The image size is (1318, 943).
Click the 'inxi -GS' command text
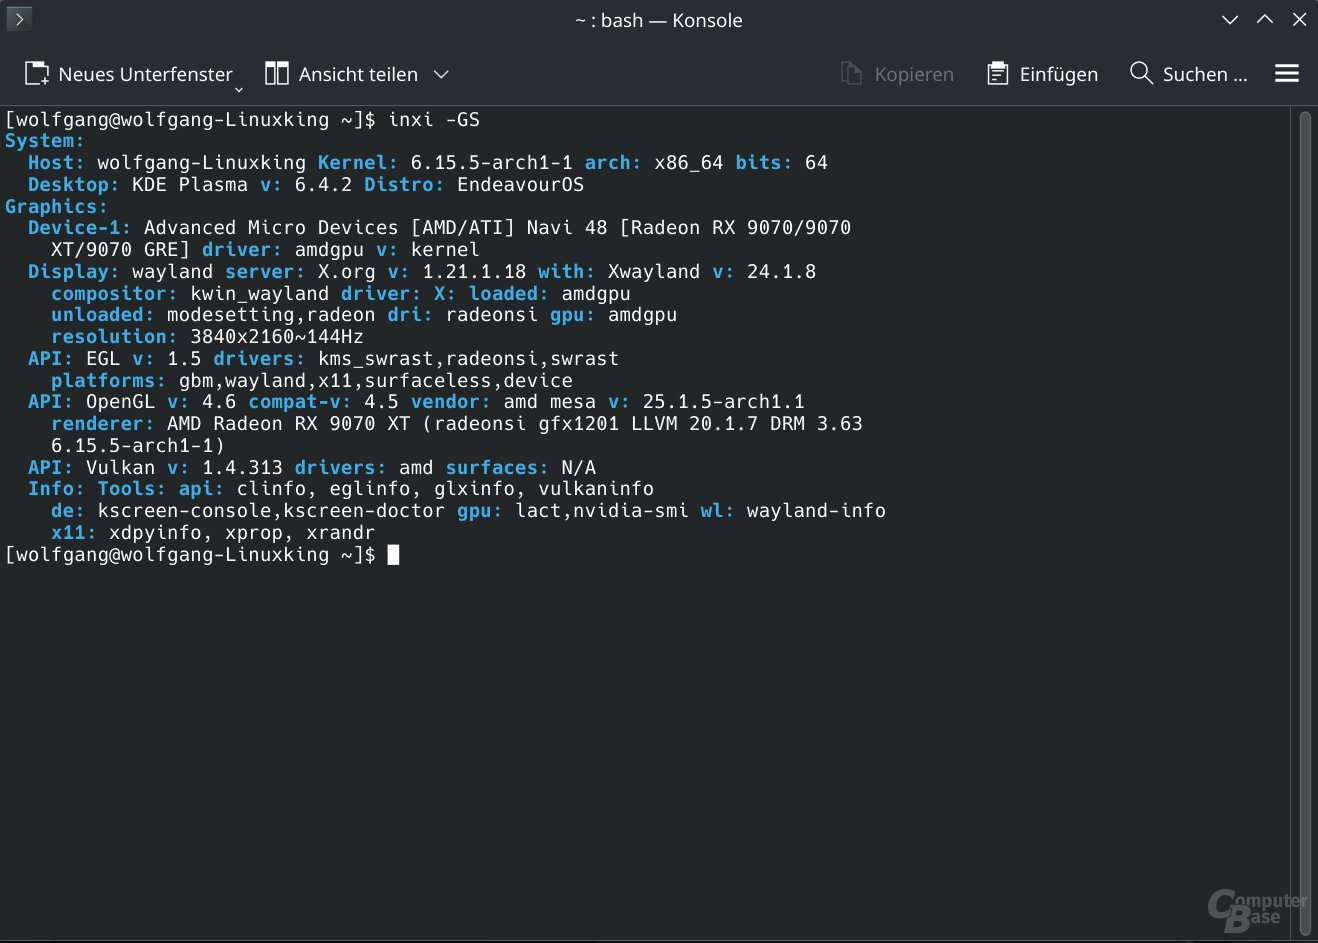[x=434, y=119]
